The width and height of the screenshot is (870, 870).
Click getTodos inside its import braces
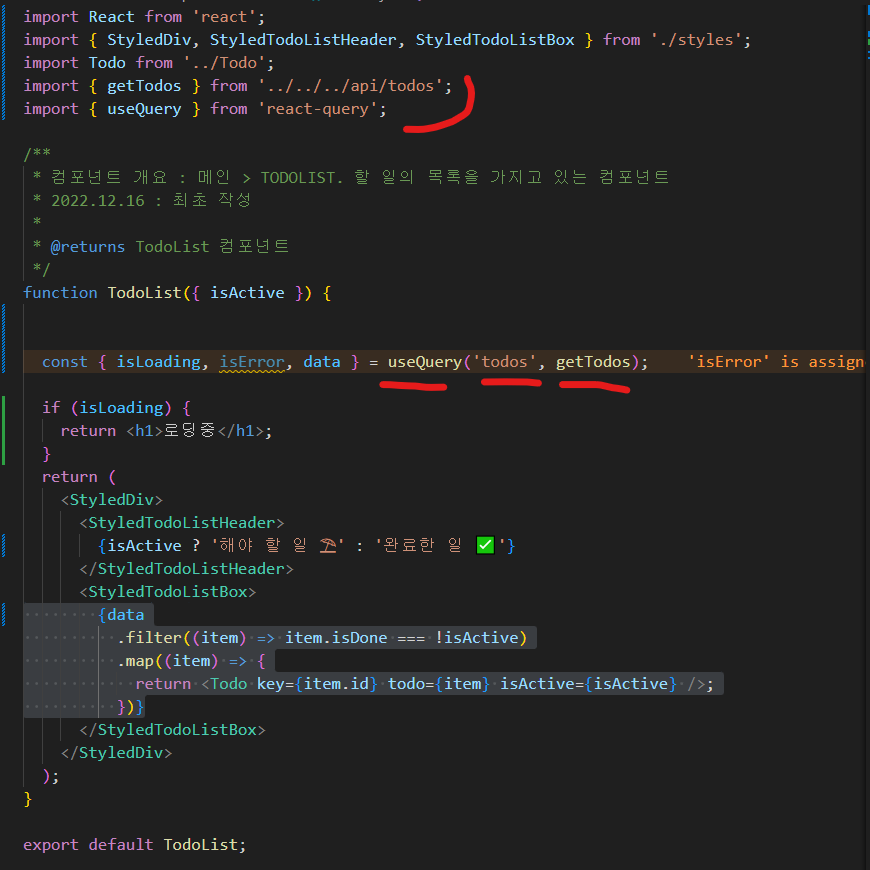[x=144, y=86]
